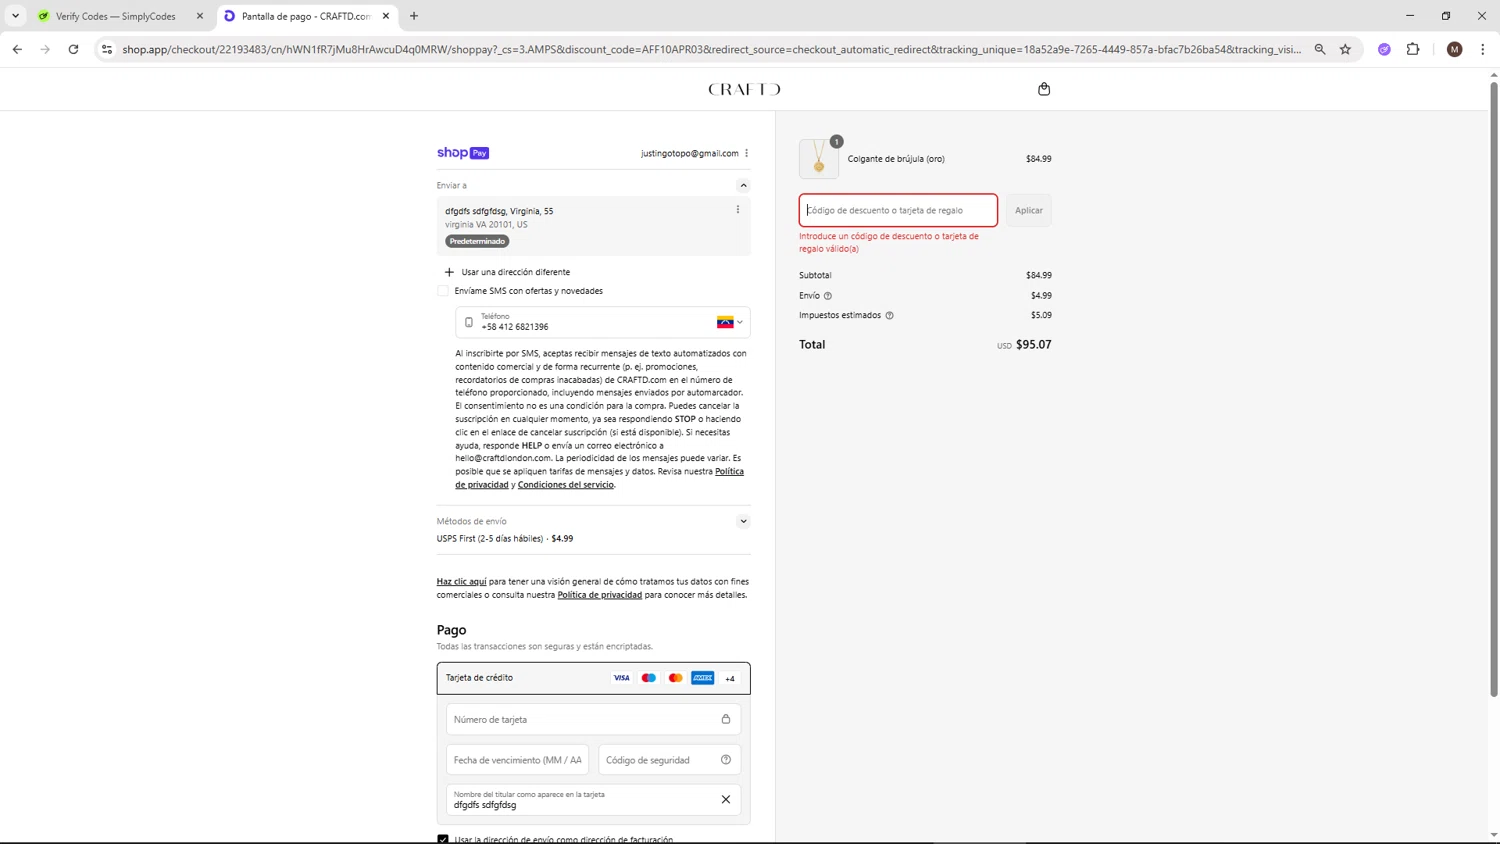This screenshot has width=1500, height=844.
Task: Click USPS First shipping method text
Action: 505,539
